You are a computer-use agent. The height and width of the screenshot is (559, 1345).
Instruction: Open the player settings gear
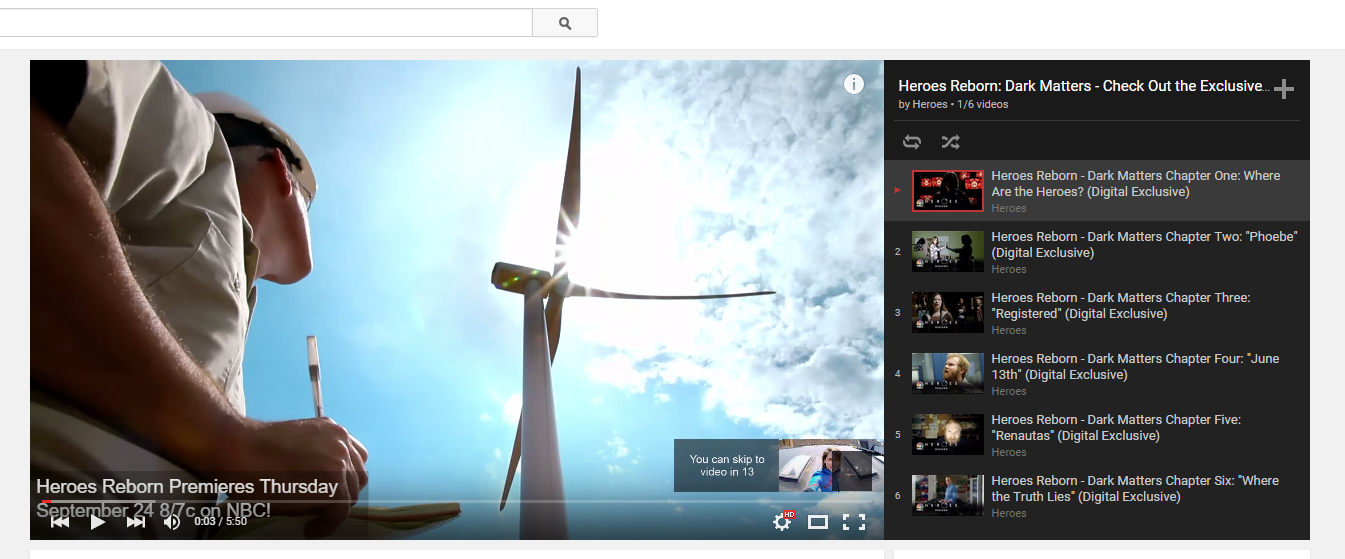pos(783,521)
